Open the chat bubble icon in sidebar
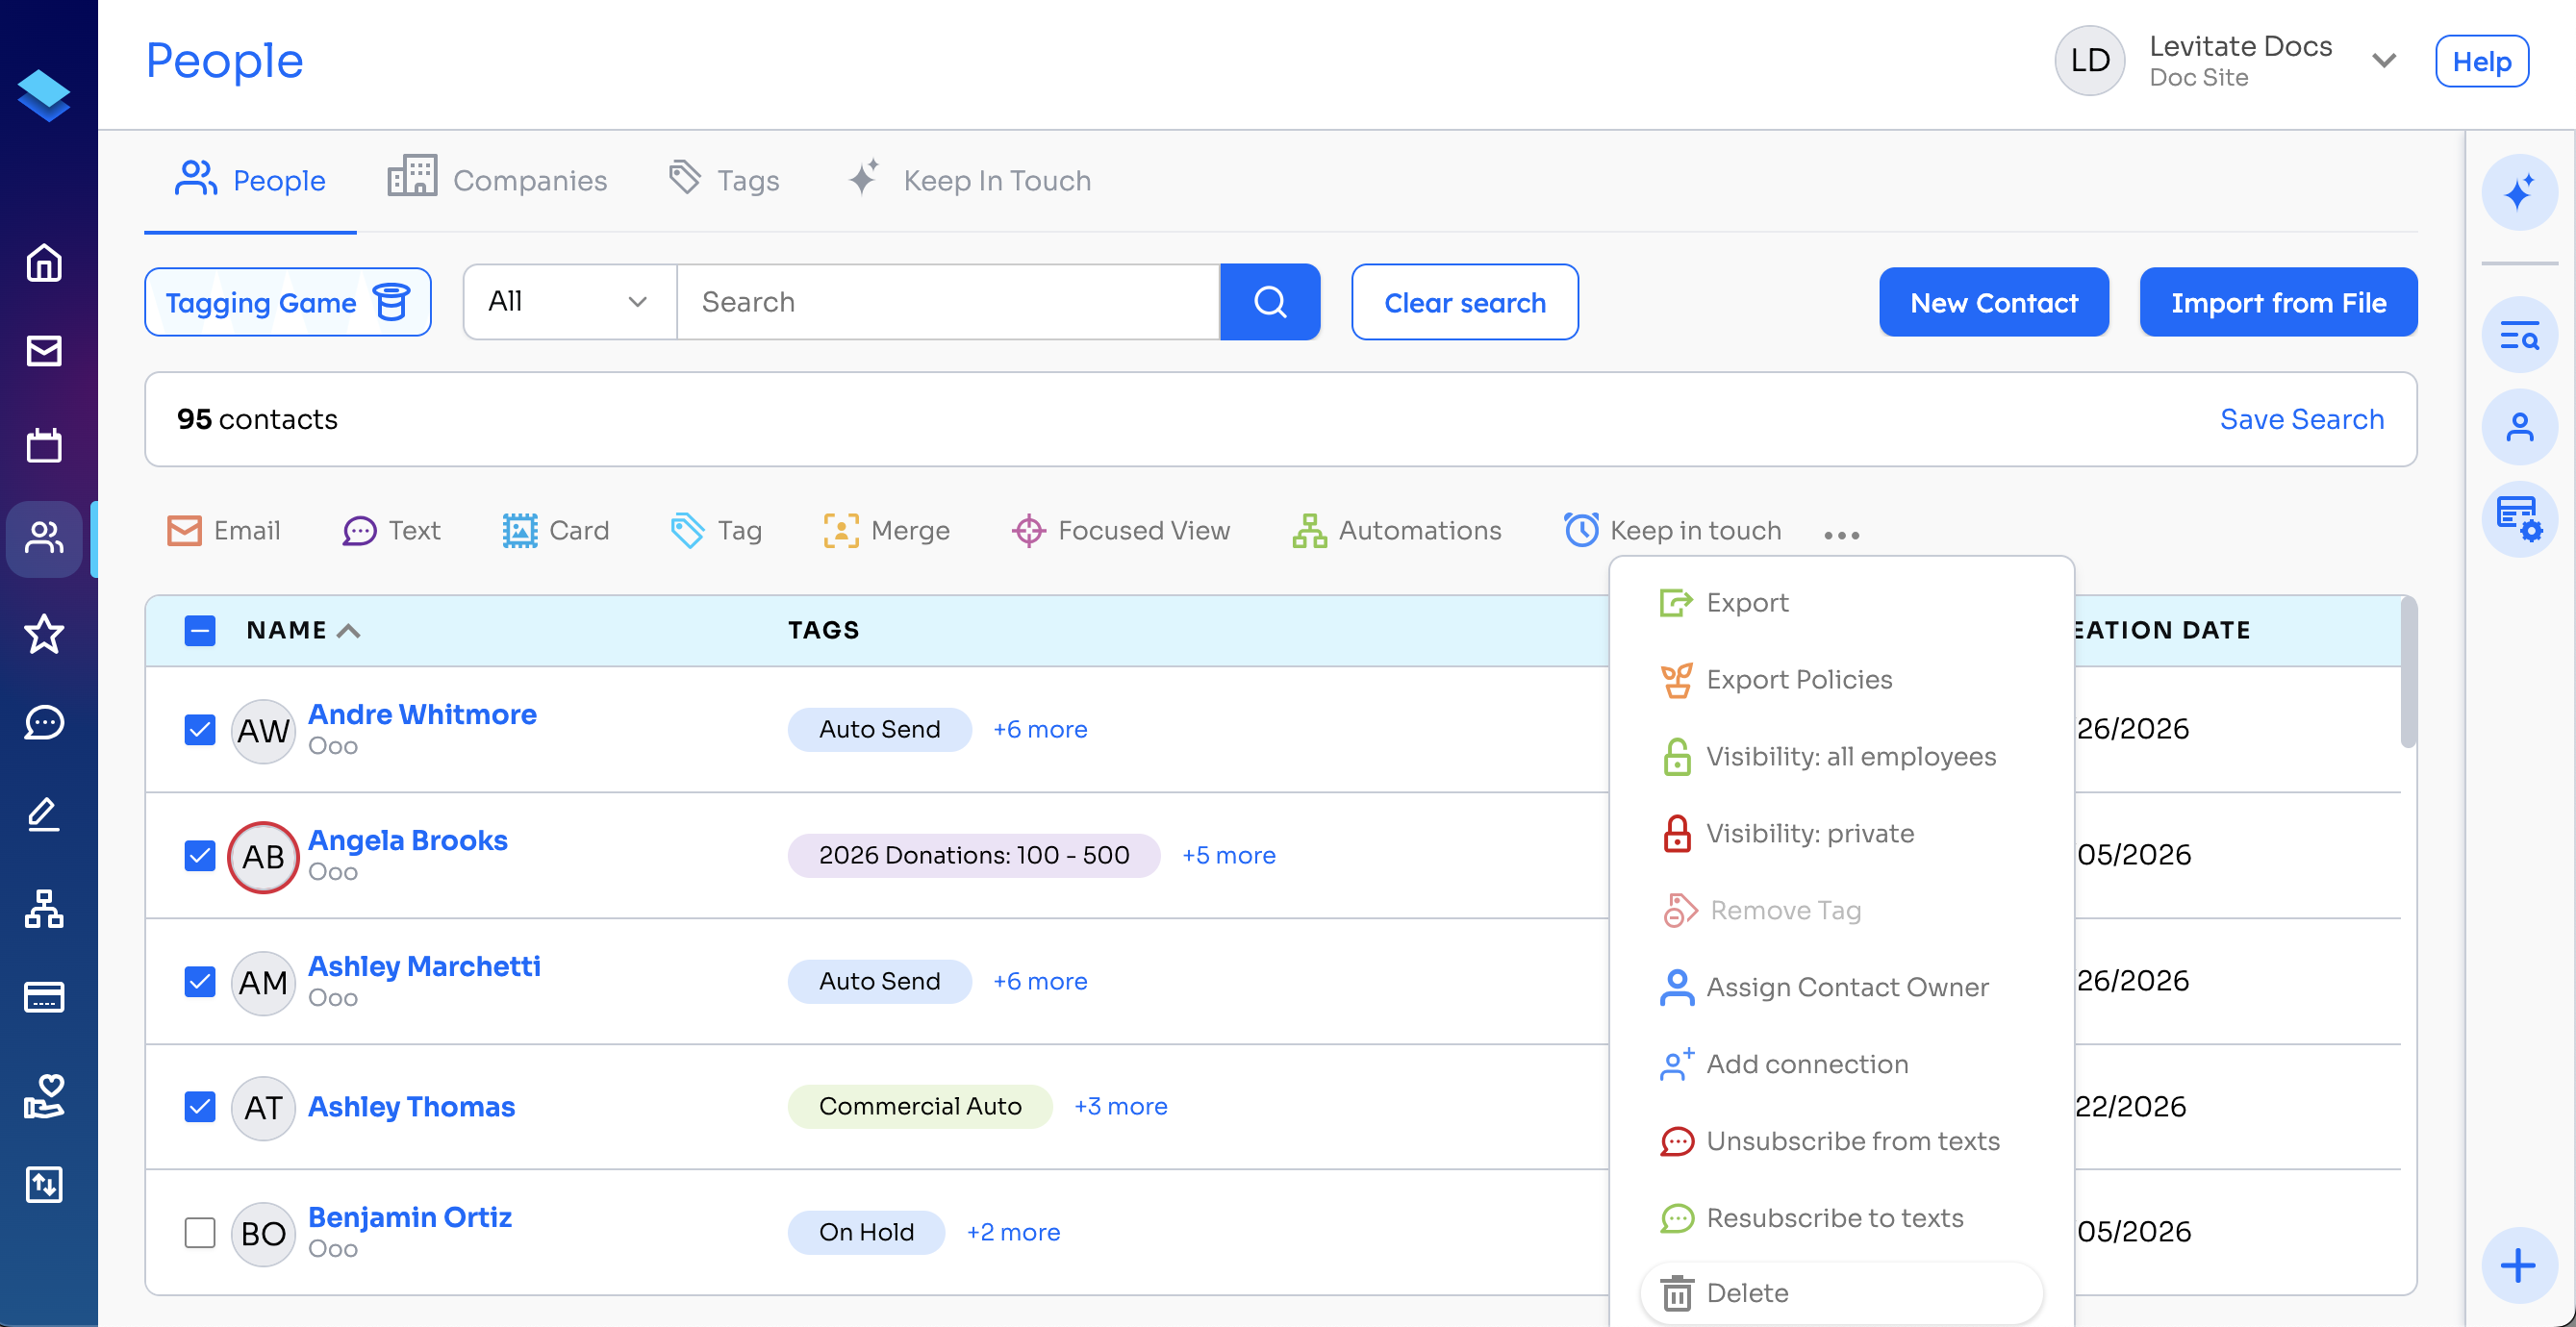Screen dimensions: 2576x1327 coord(44,723)
